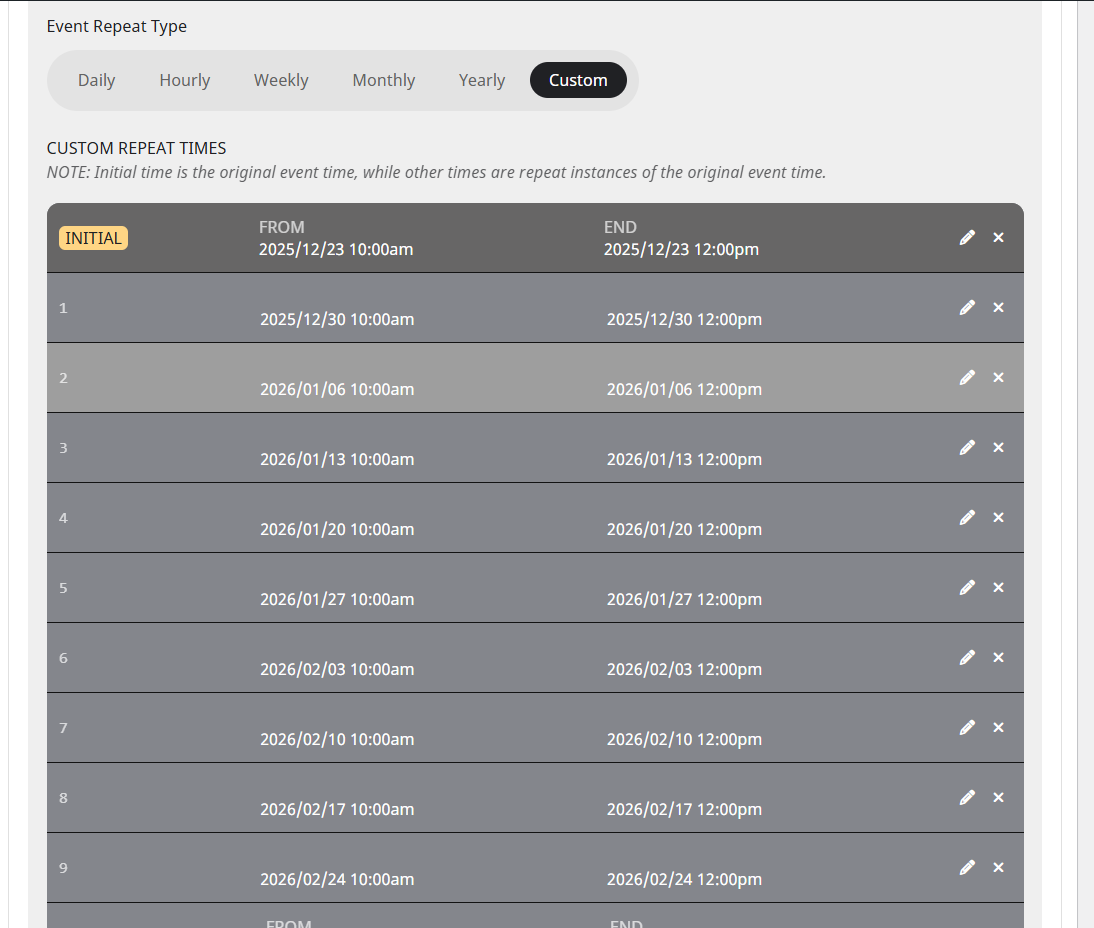Edit the INITIAL event time with pencil icon
Viewport: 1094px width, 928px height.
967,237
